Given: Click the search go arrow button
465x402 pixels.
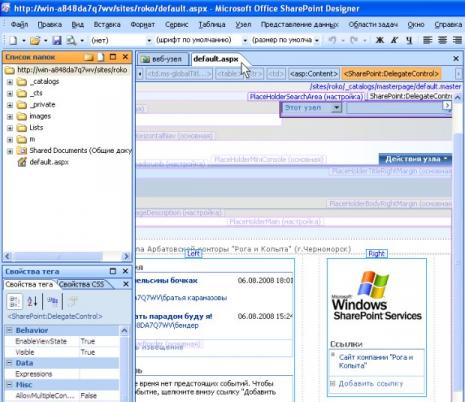Looking at the screenshot, I should 447,106.
